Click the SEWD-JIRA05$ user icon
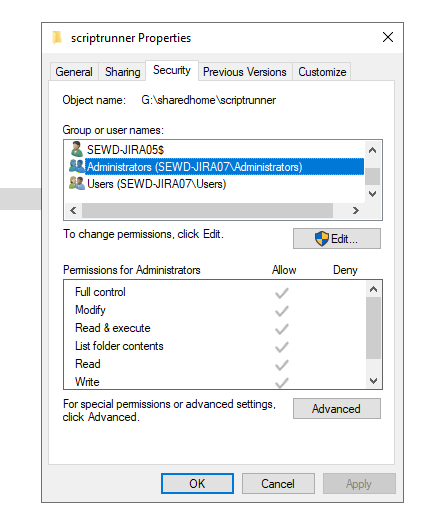Screen dimensions: 437x515 click(77, 149)
